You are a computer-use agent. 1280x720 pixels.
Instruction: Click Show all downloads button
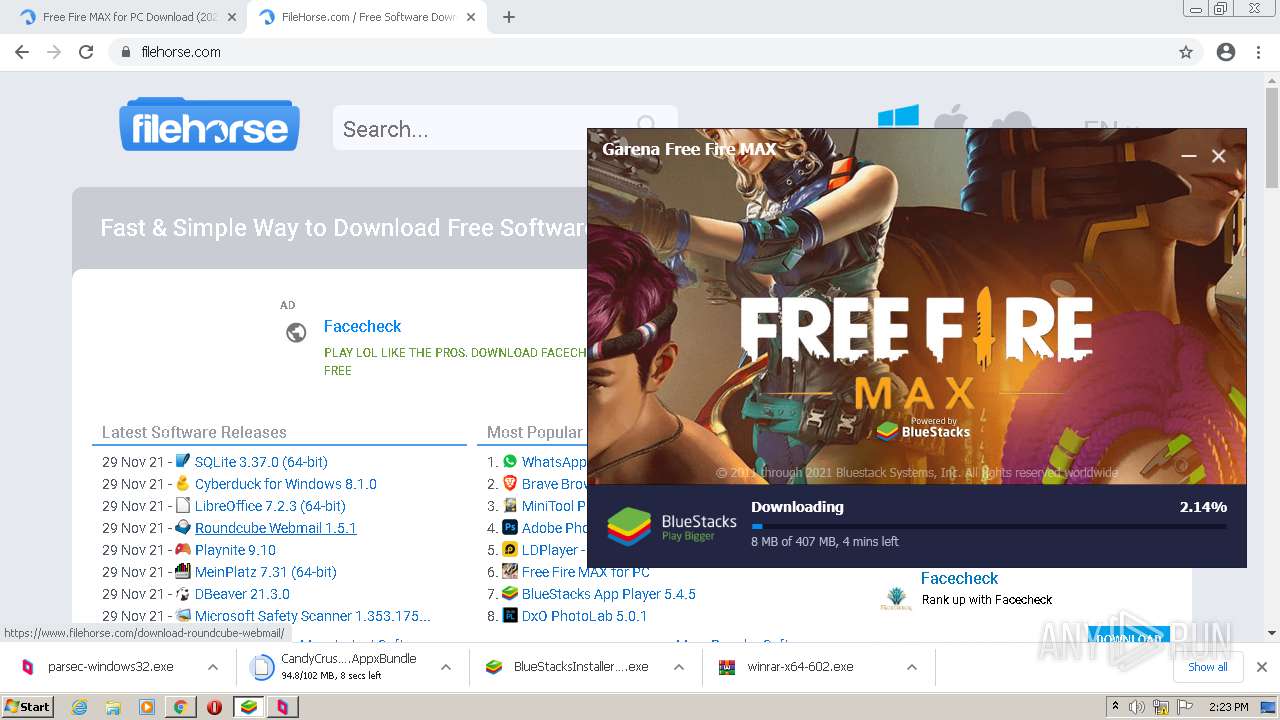pyautogui.click(x=1207, y=667)
